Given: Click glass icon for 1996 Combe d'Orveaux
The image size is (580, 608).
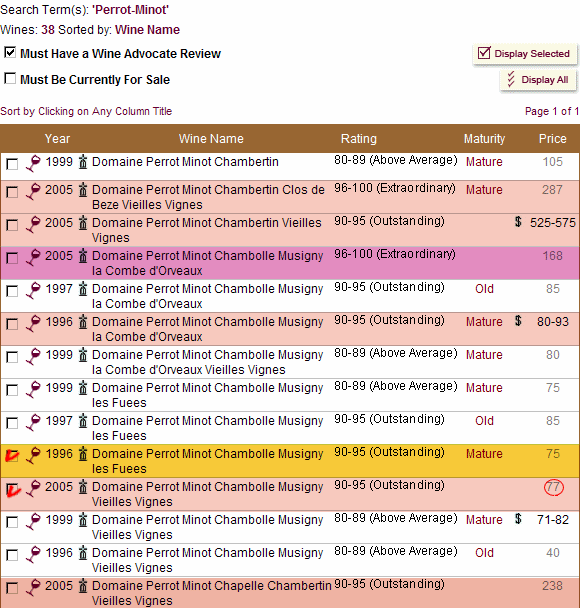Looking at the screenshot, I should pyautogui.click(x=33, y=323).
